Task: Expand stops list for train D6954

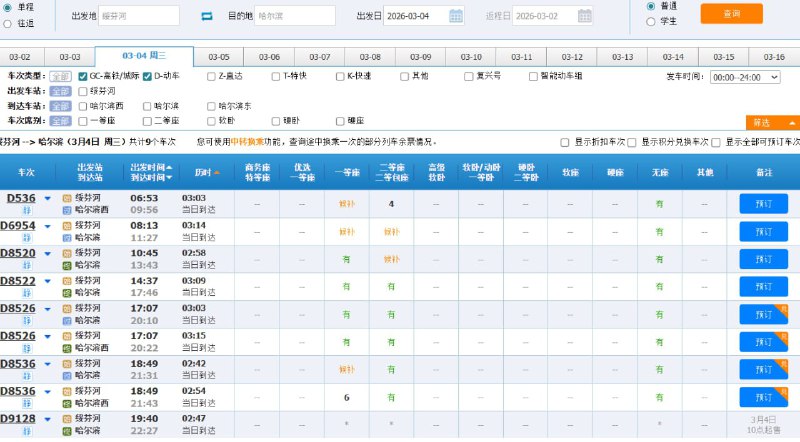Action: coord(47,226)
